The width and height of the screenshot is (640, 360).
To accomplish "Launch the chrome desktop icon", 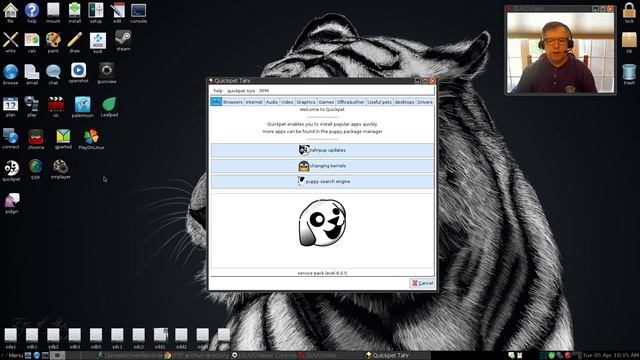I will pos(36,139).
